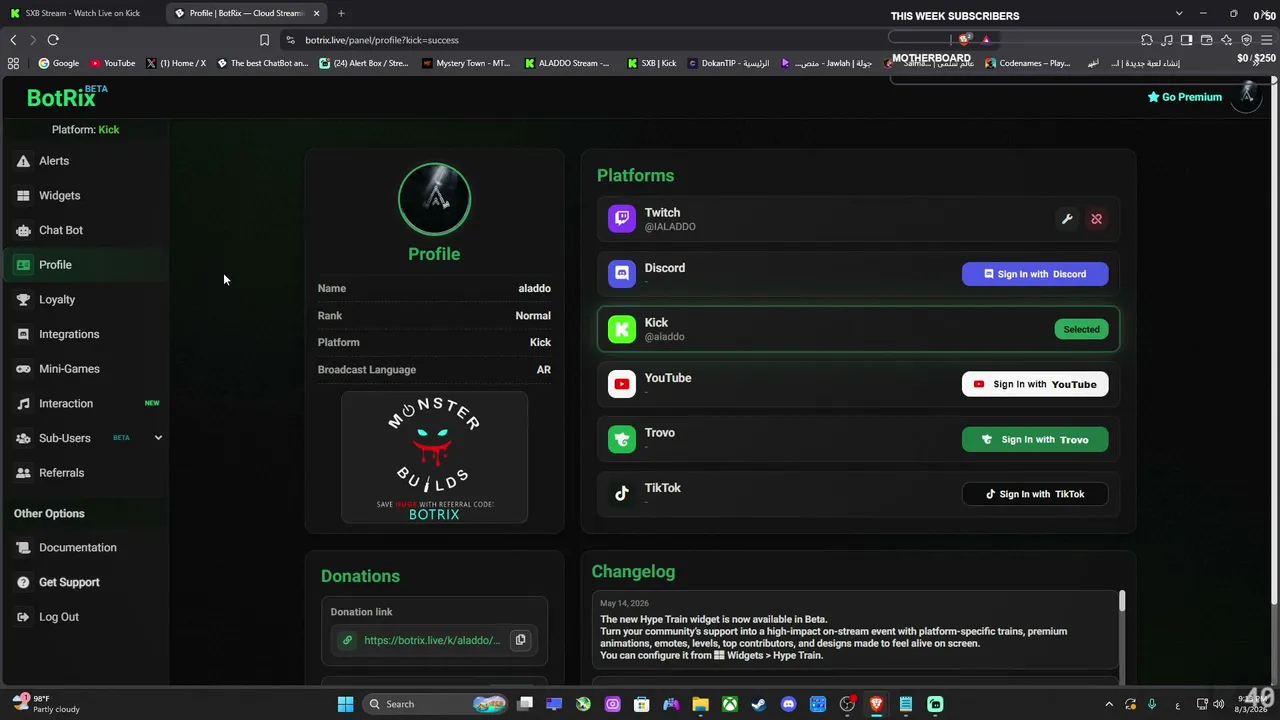Sign in with Trovo
This screenshot has height=720, width=1280.
(x=1035, y=439)
